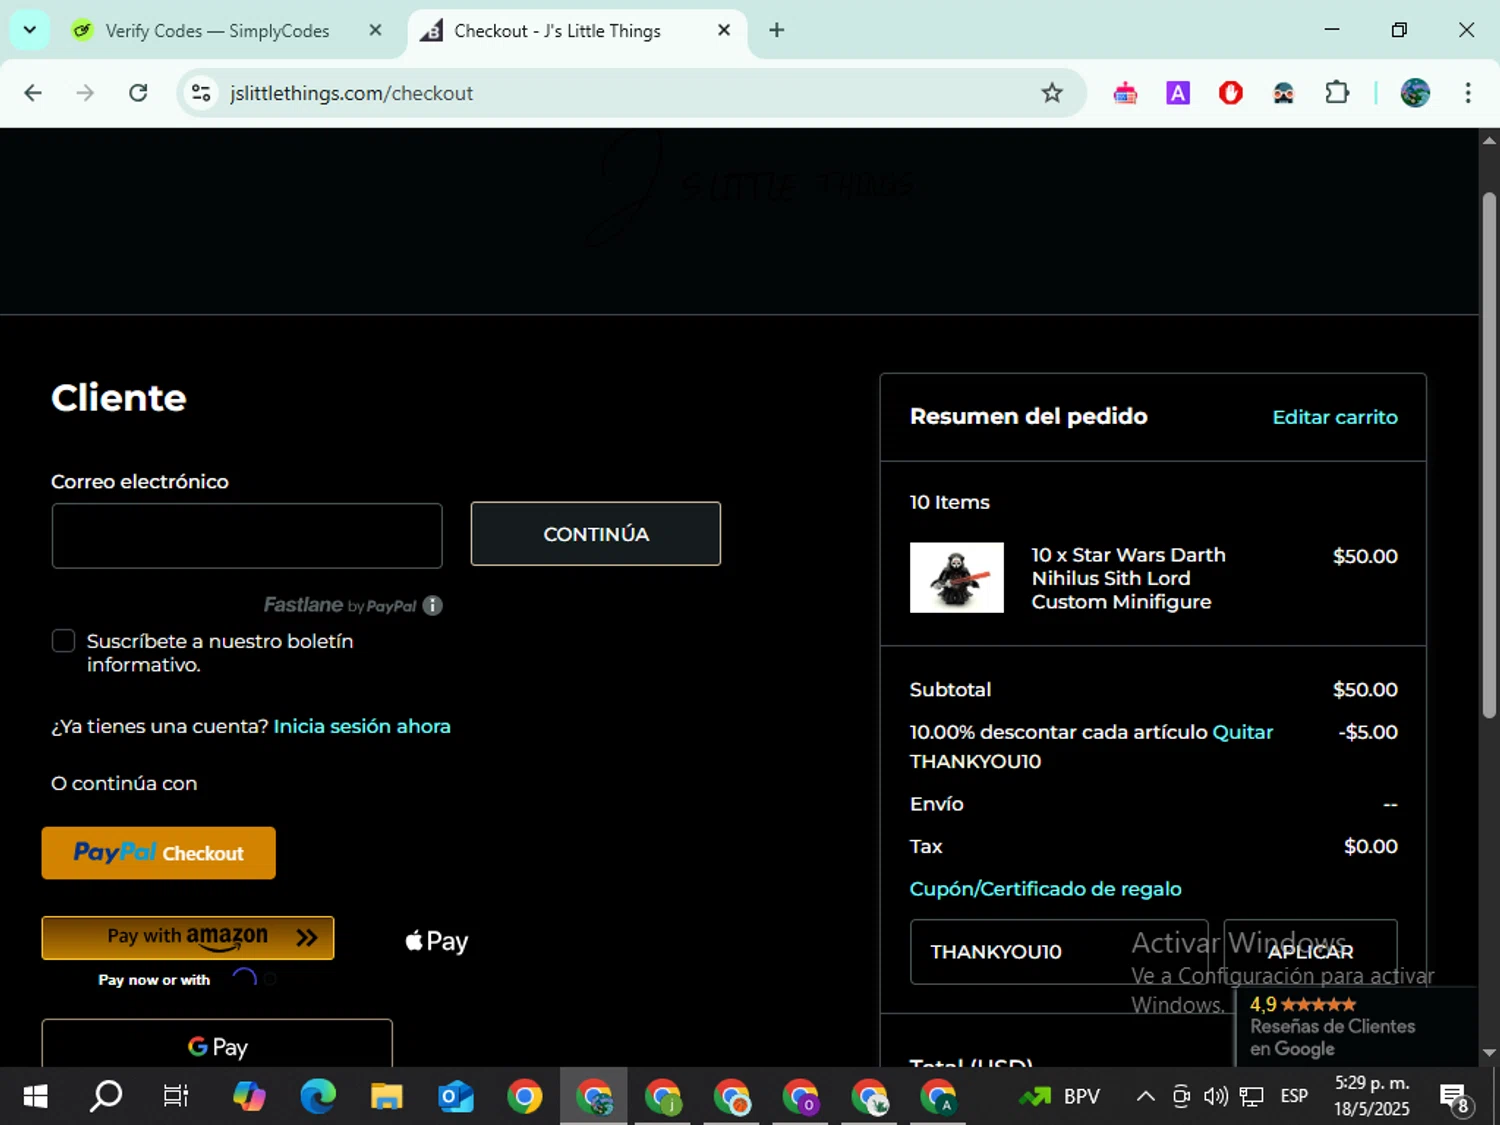
Task: Open the Google customer reviews badge
Action: coord(1356,1026)
